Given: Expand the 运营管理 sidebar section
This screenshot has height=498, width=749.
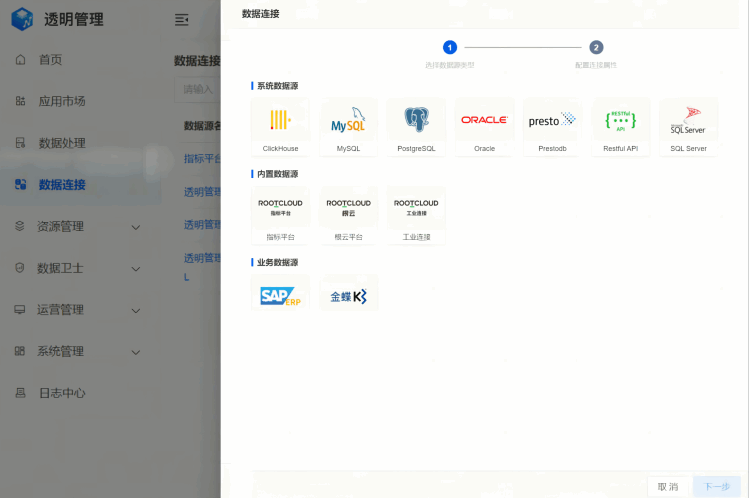Looking at the screenshot, I should (136, 310).
